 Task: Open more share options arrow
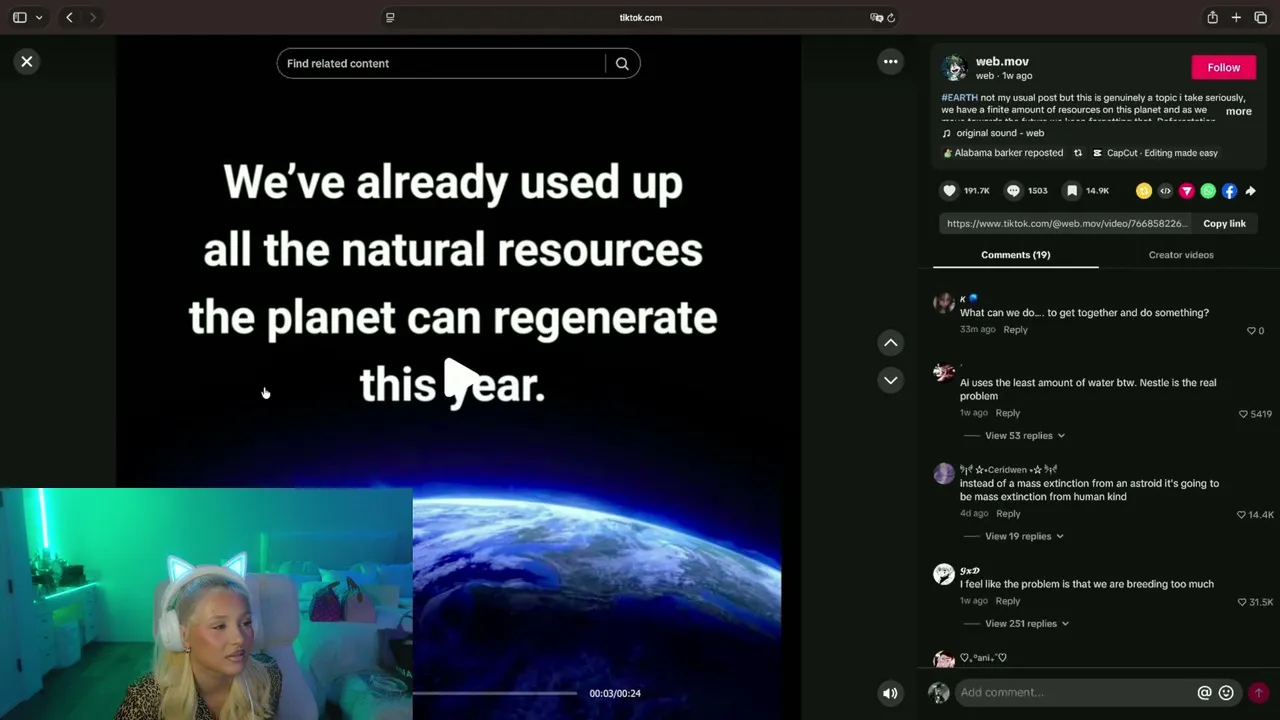click(x=1250, y=191)
